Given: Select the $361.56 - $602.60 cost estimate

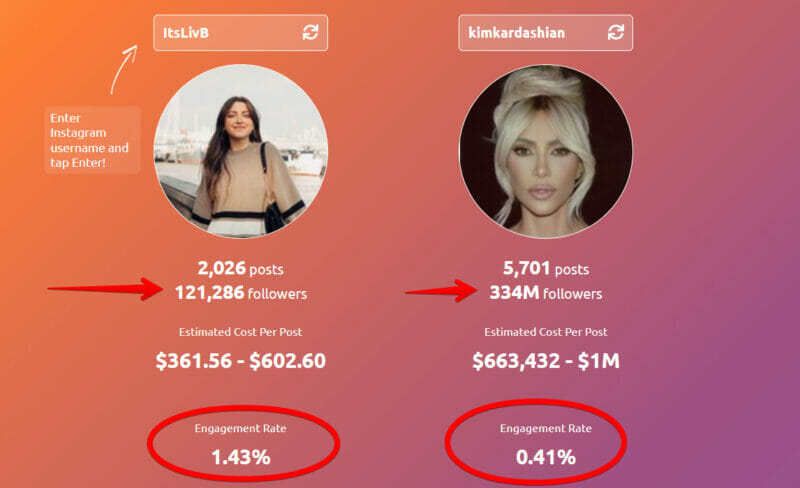Looking at the screenshot, I should (240, 361).
